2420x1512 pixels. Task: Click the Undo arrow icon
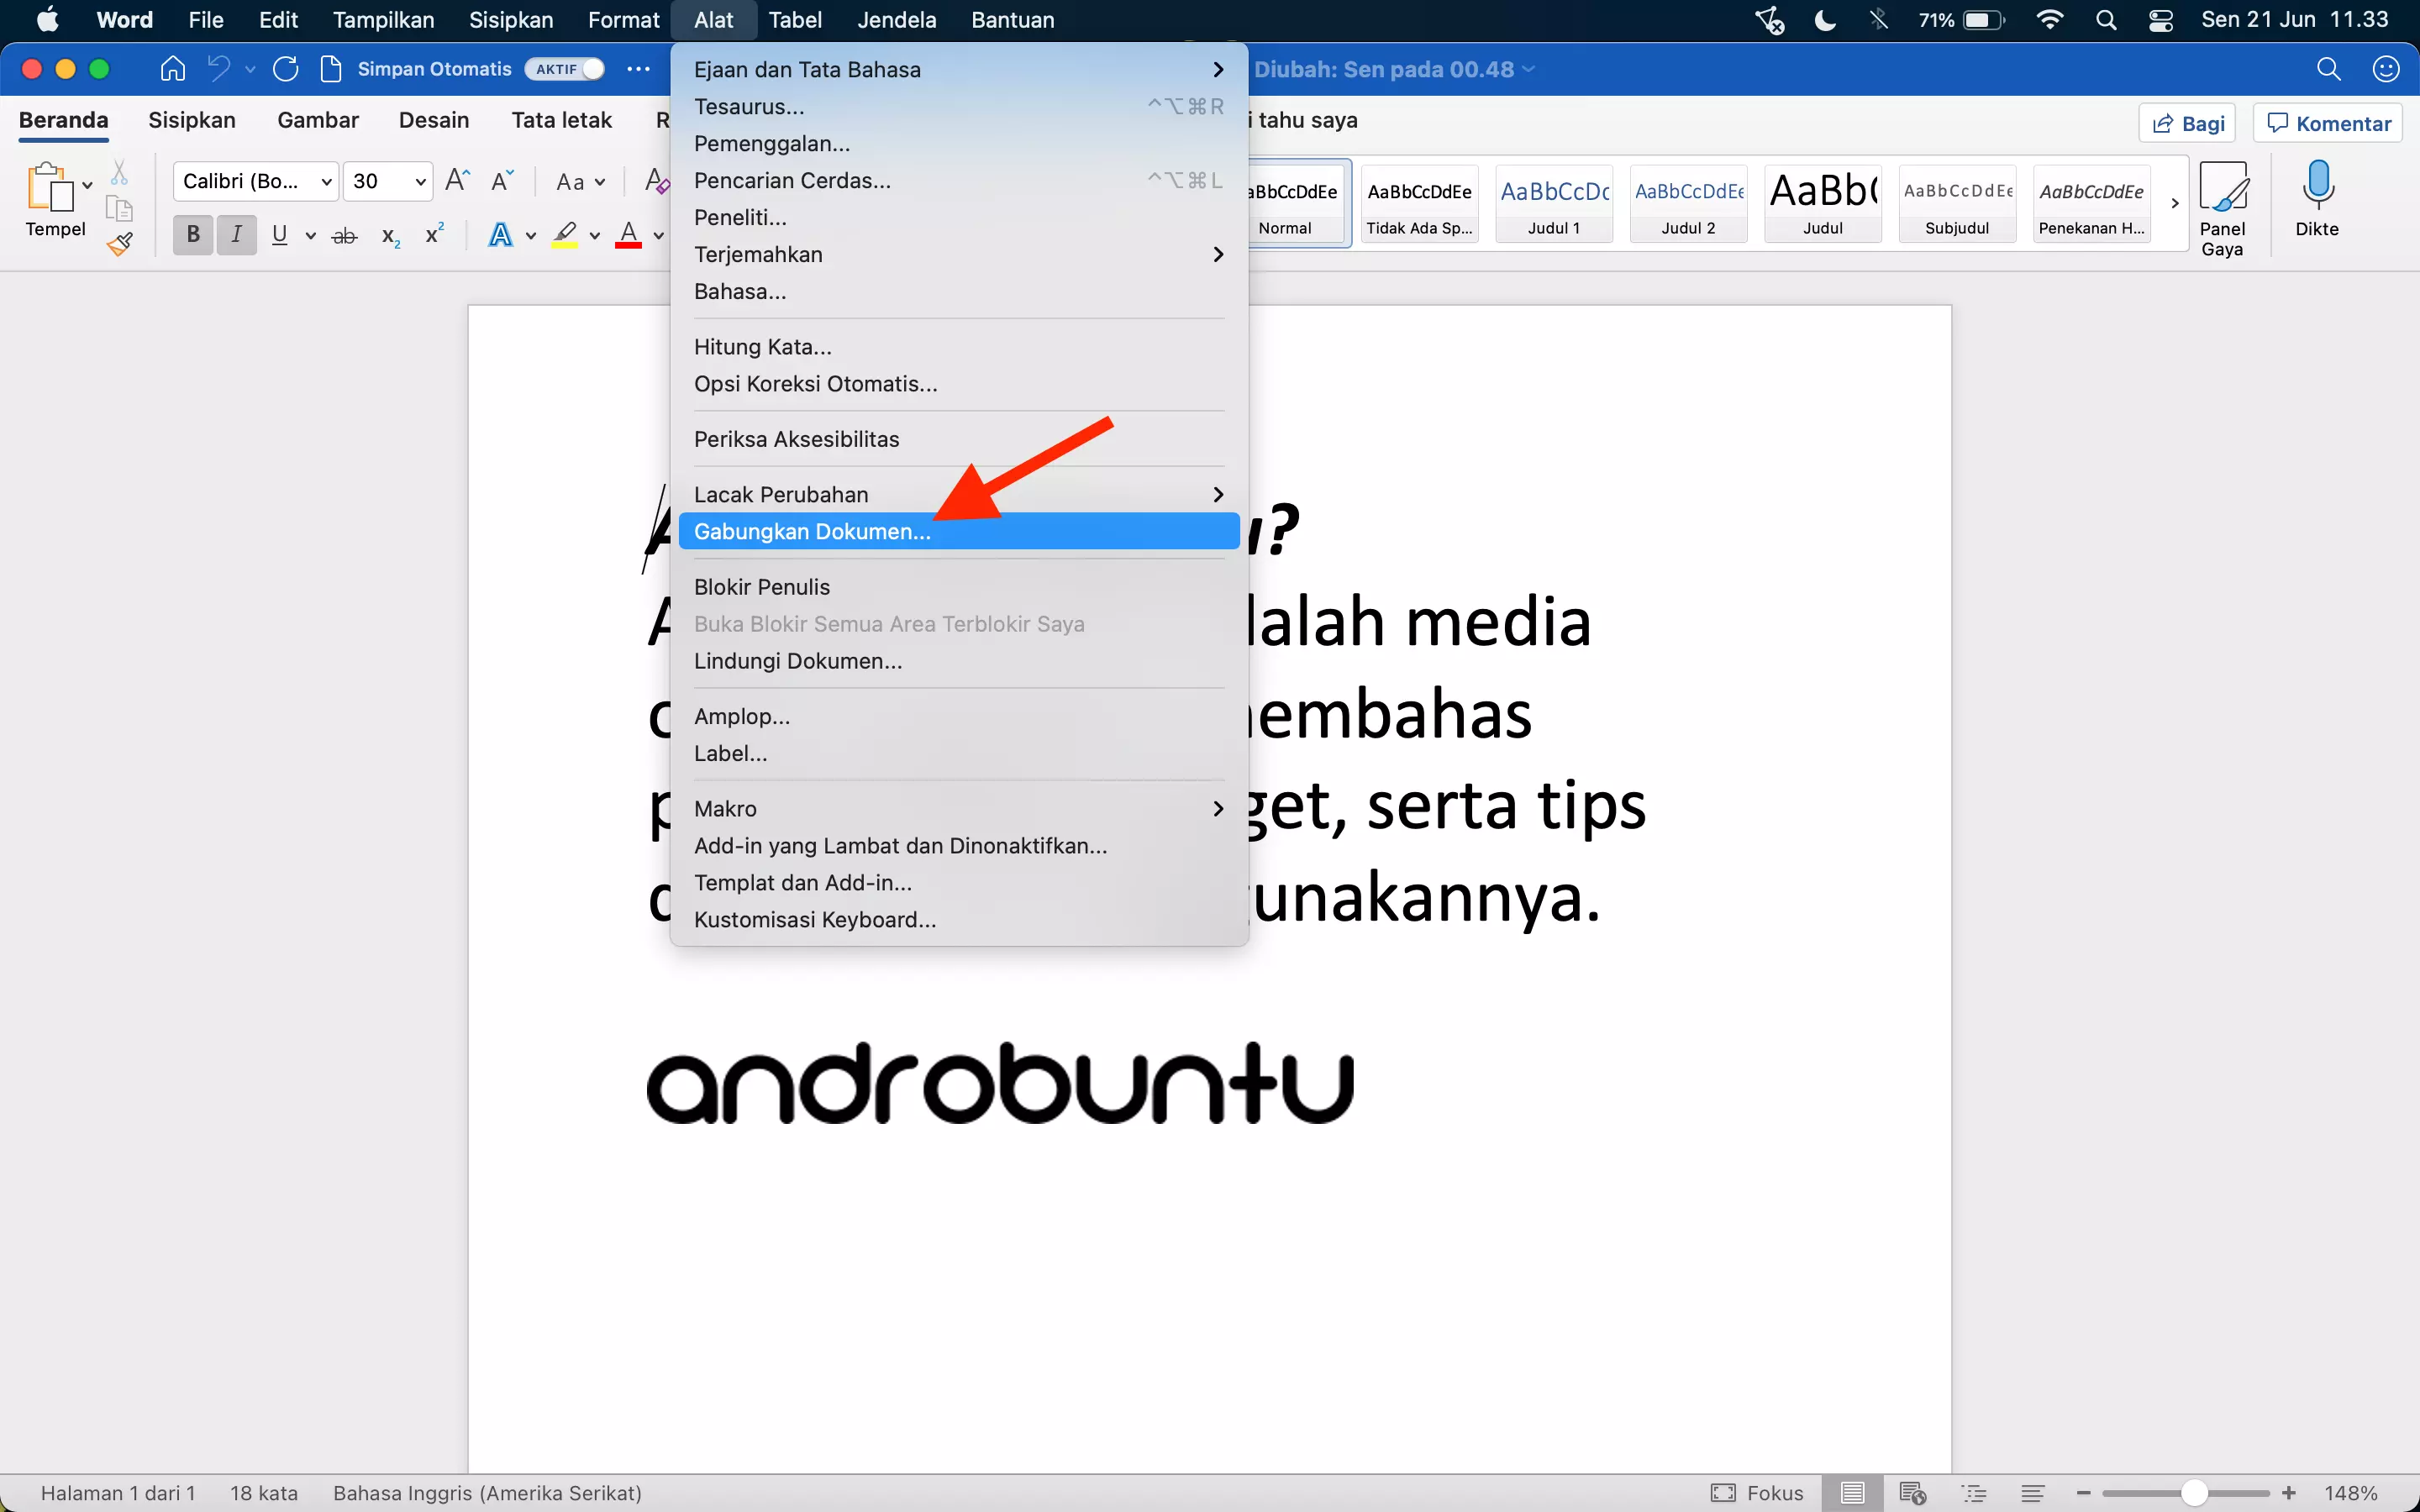219,69
